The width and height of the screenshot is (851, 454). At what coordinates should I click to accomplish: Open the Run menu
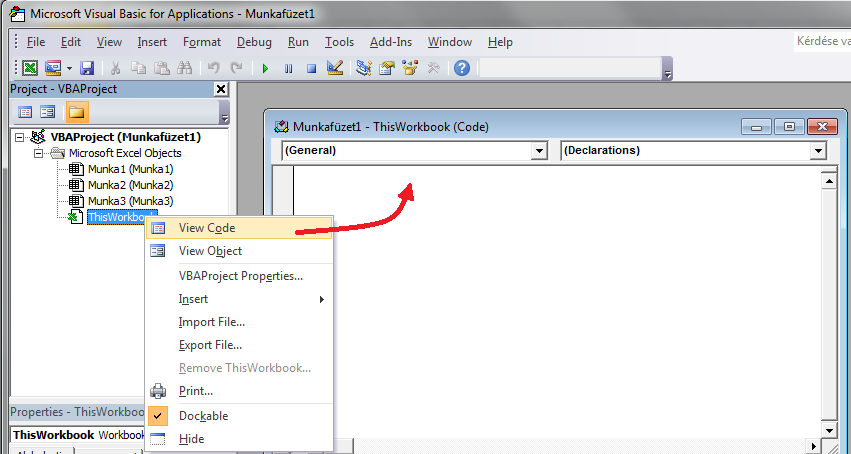pos(298,42)
